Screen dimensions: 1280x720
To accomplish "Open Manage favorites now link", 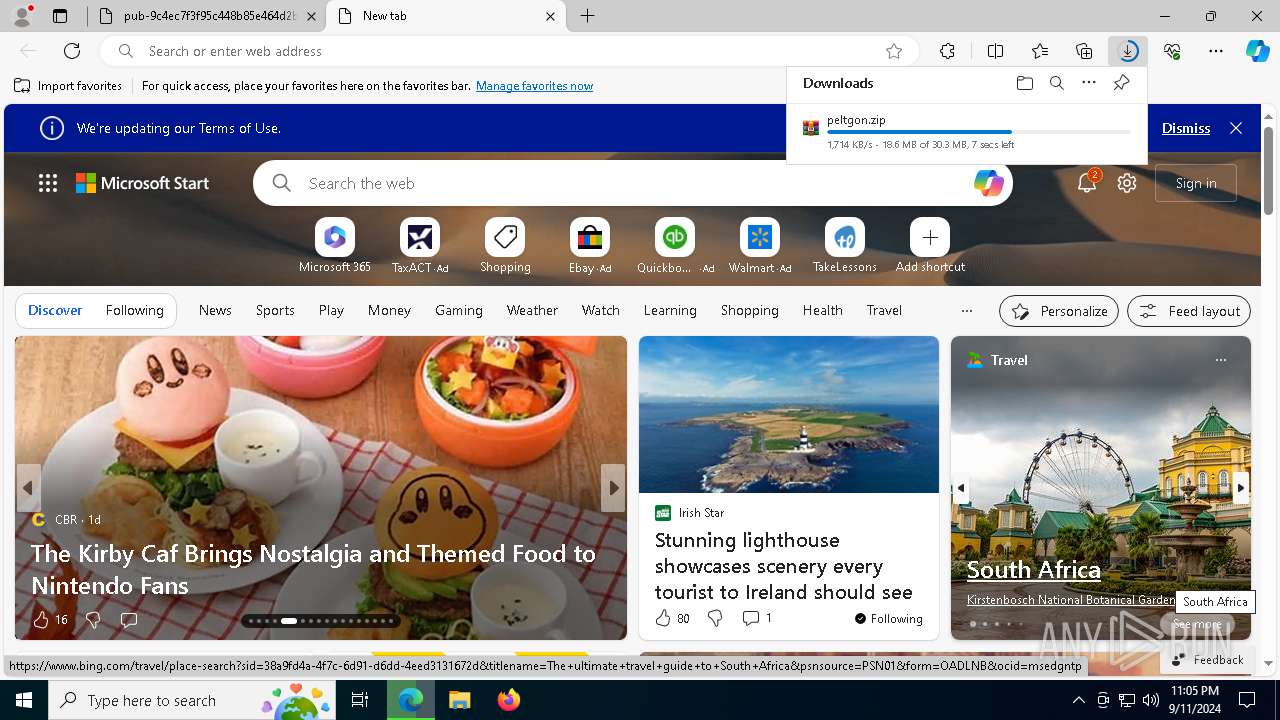I will coord(534,86).
